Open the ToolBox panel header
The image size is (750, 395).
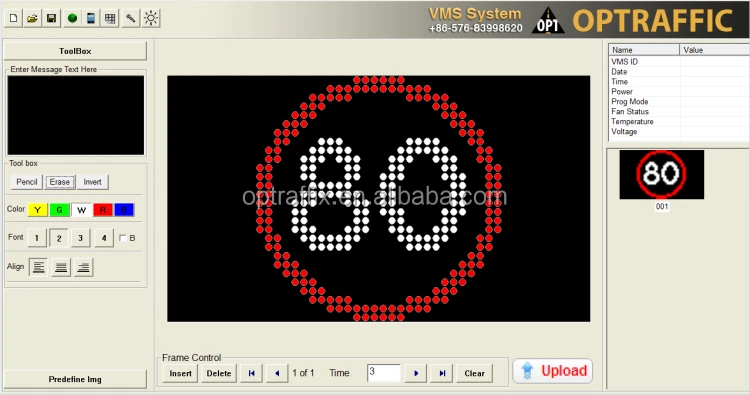(x=75, y=51)
